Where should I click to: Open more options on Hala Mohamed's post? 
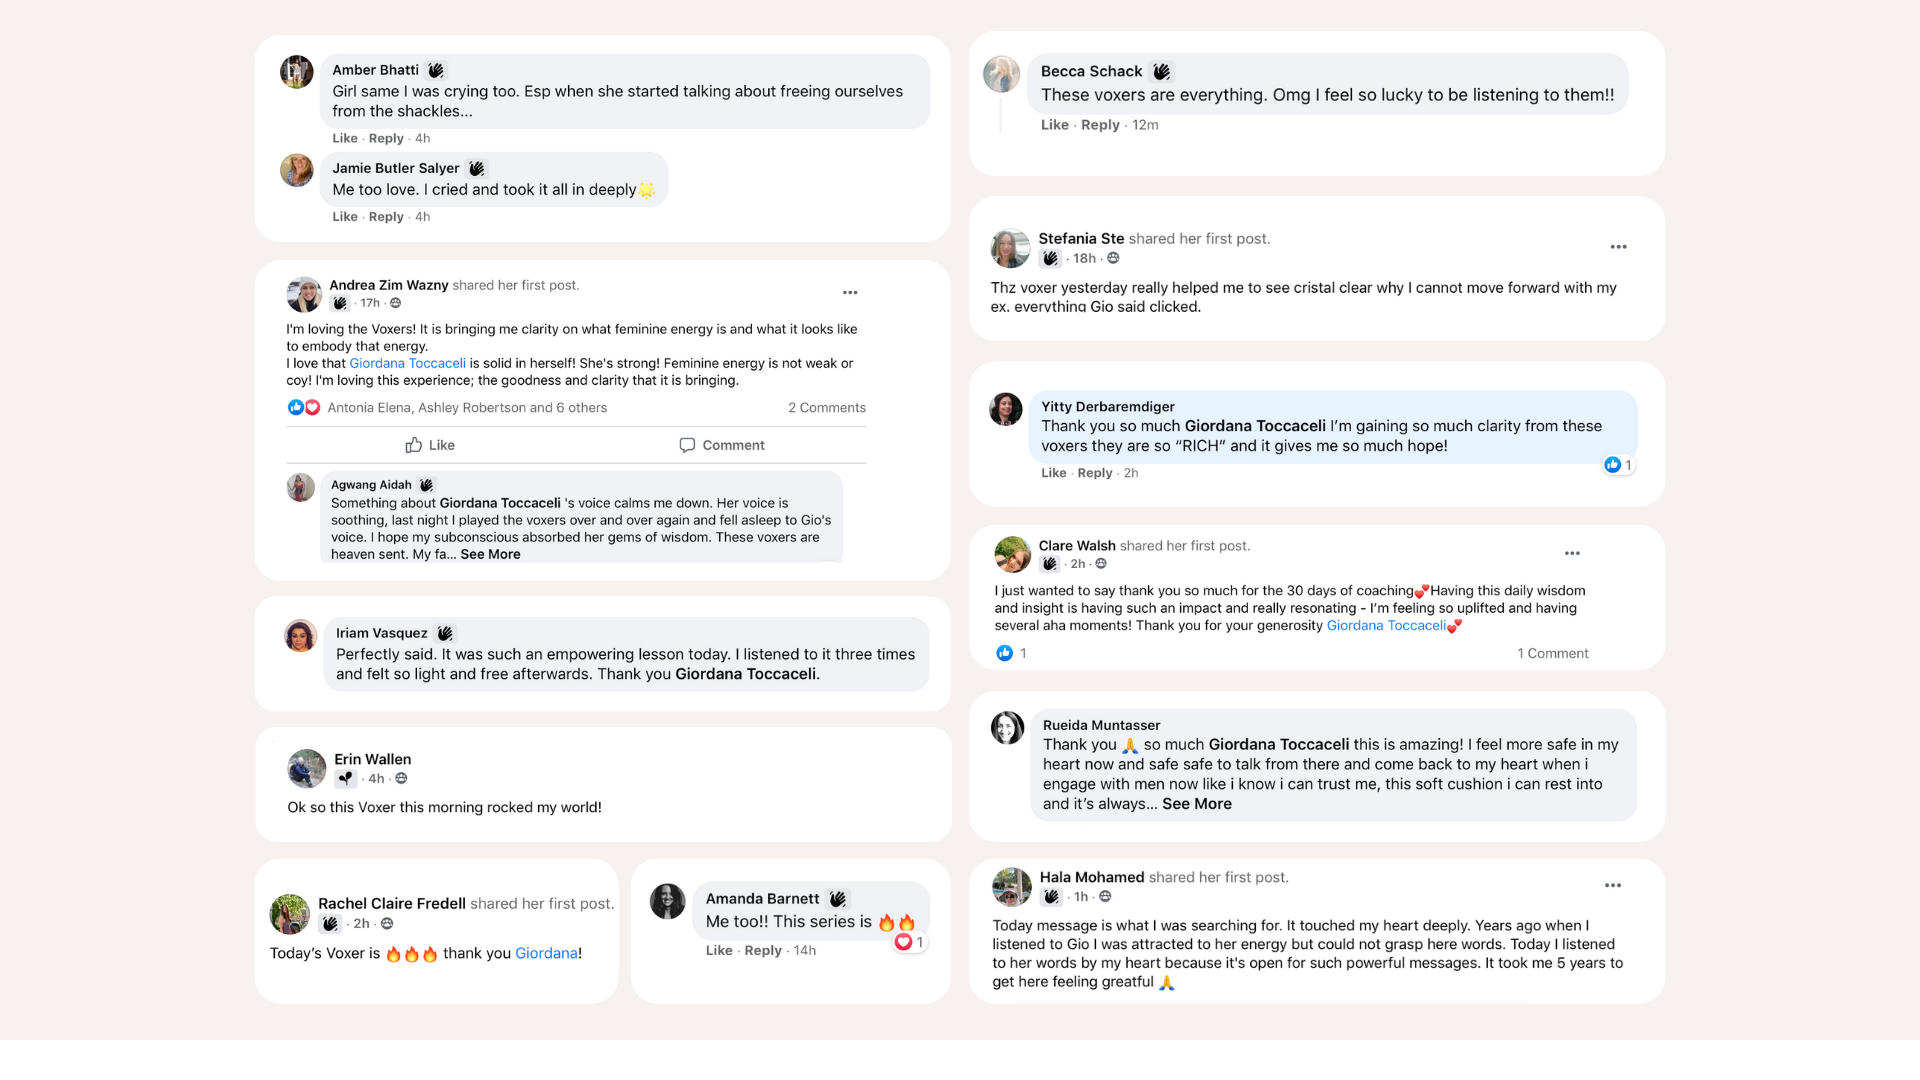tap(1613, 885)
